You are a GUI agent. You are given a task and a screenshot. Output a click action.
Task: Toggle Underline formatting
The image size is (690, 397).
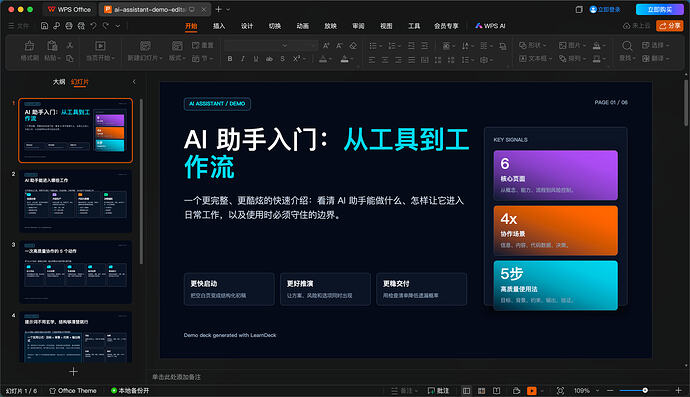click(256, 59)
